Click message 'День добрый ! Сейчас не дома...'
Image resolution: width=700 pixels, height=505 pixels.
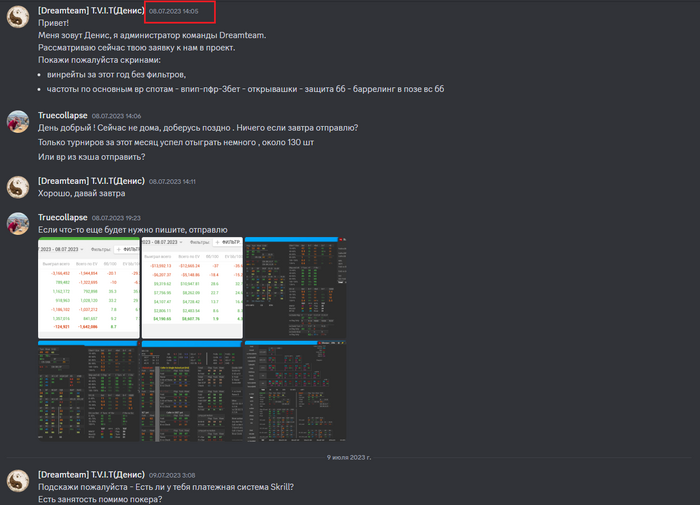[x=198, y=128]
